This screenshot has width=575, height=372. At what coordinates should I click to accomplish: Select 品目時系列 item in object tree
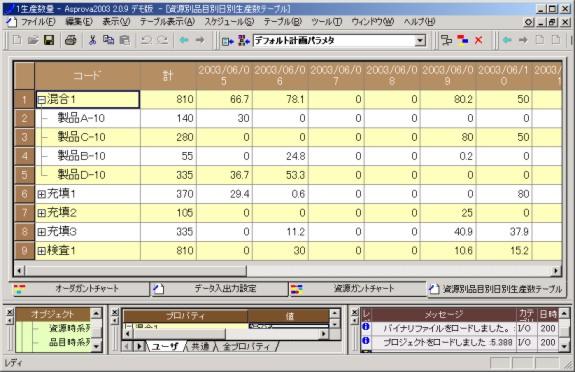(x=70, y=342)
